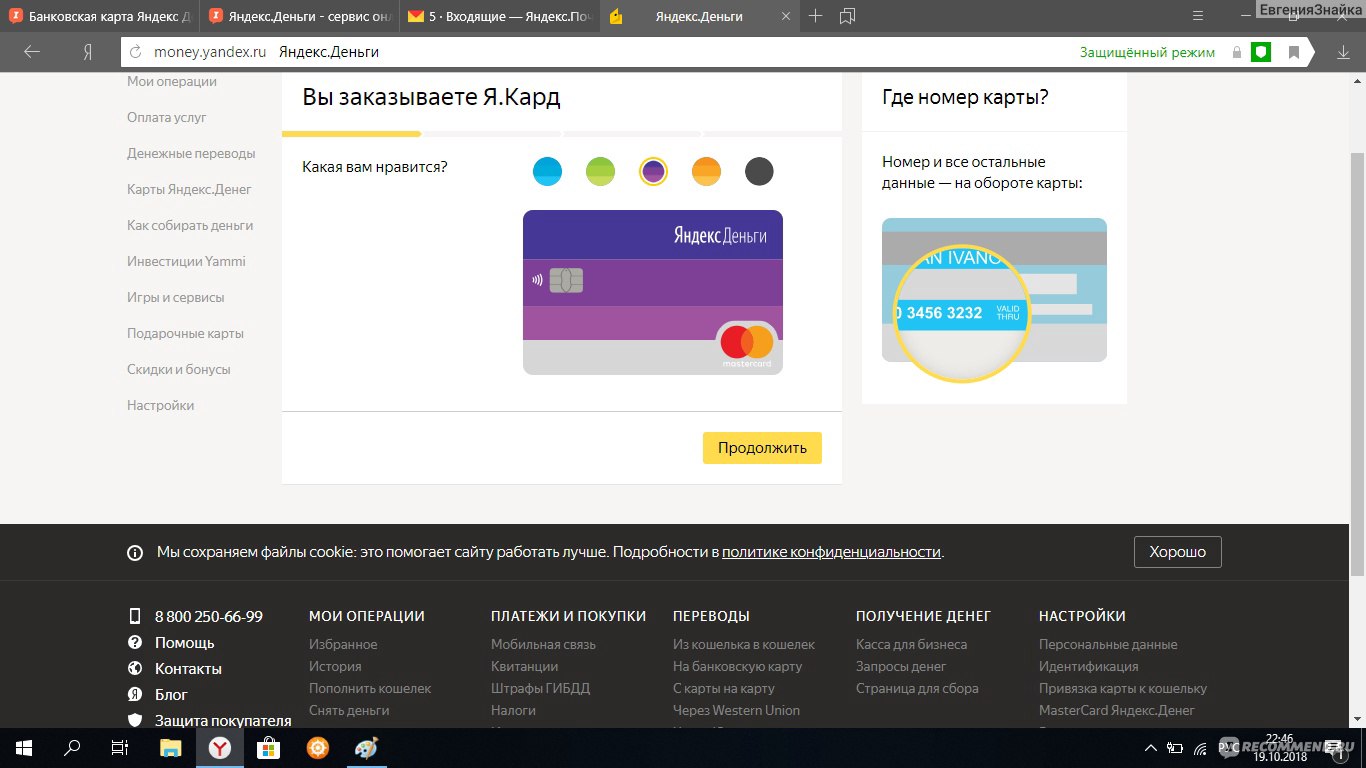Open Скидки и бонусы in the sidebar
The image size is (1366, 768).
click(x=179, y=369)
